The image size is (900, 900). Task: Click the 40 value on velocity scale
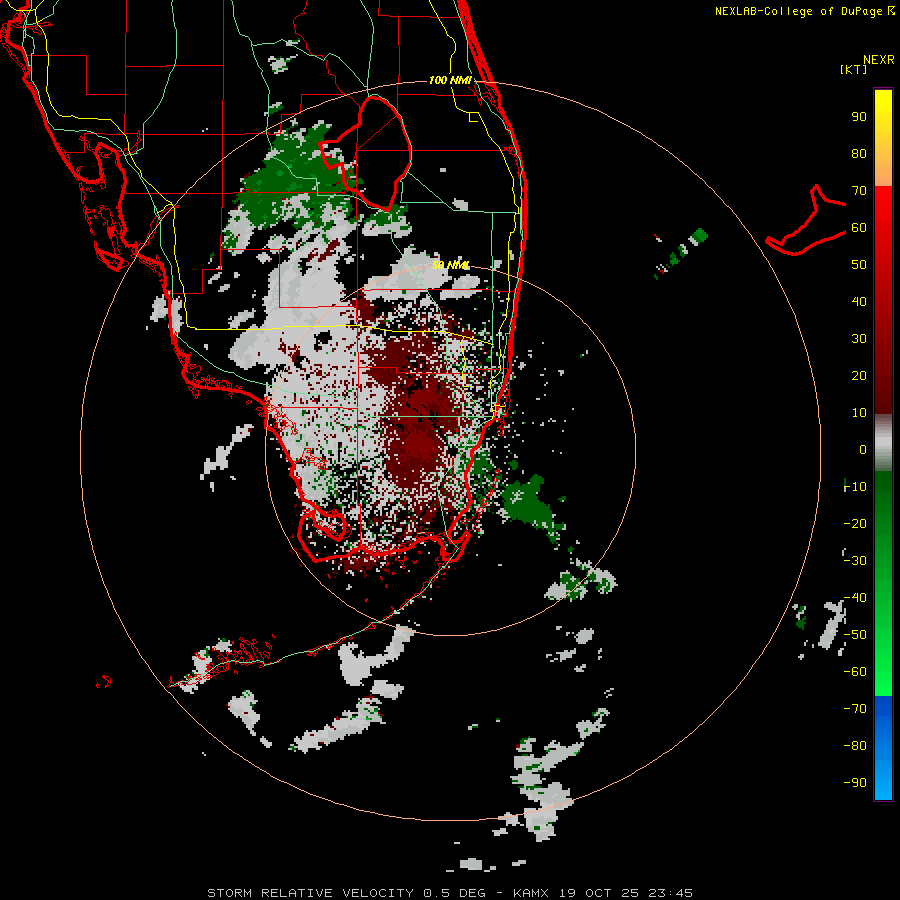pos(859,301)
